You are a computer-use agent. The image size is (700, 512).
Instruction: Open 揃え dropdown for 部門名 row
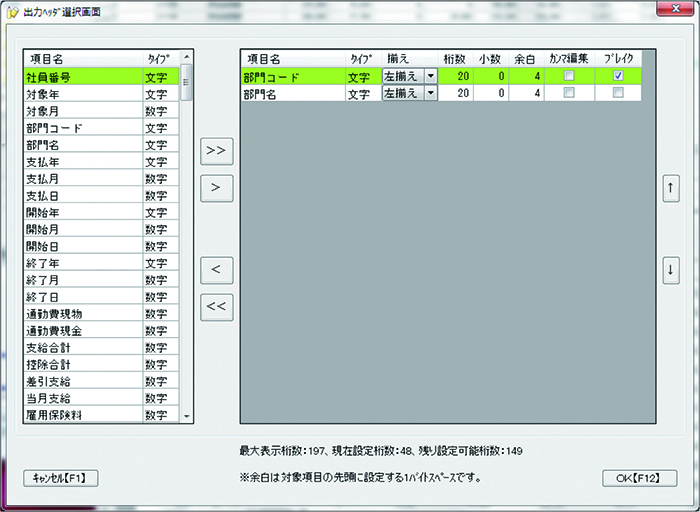tap(430, 93)
